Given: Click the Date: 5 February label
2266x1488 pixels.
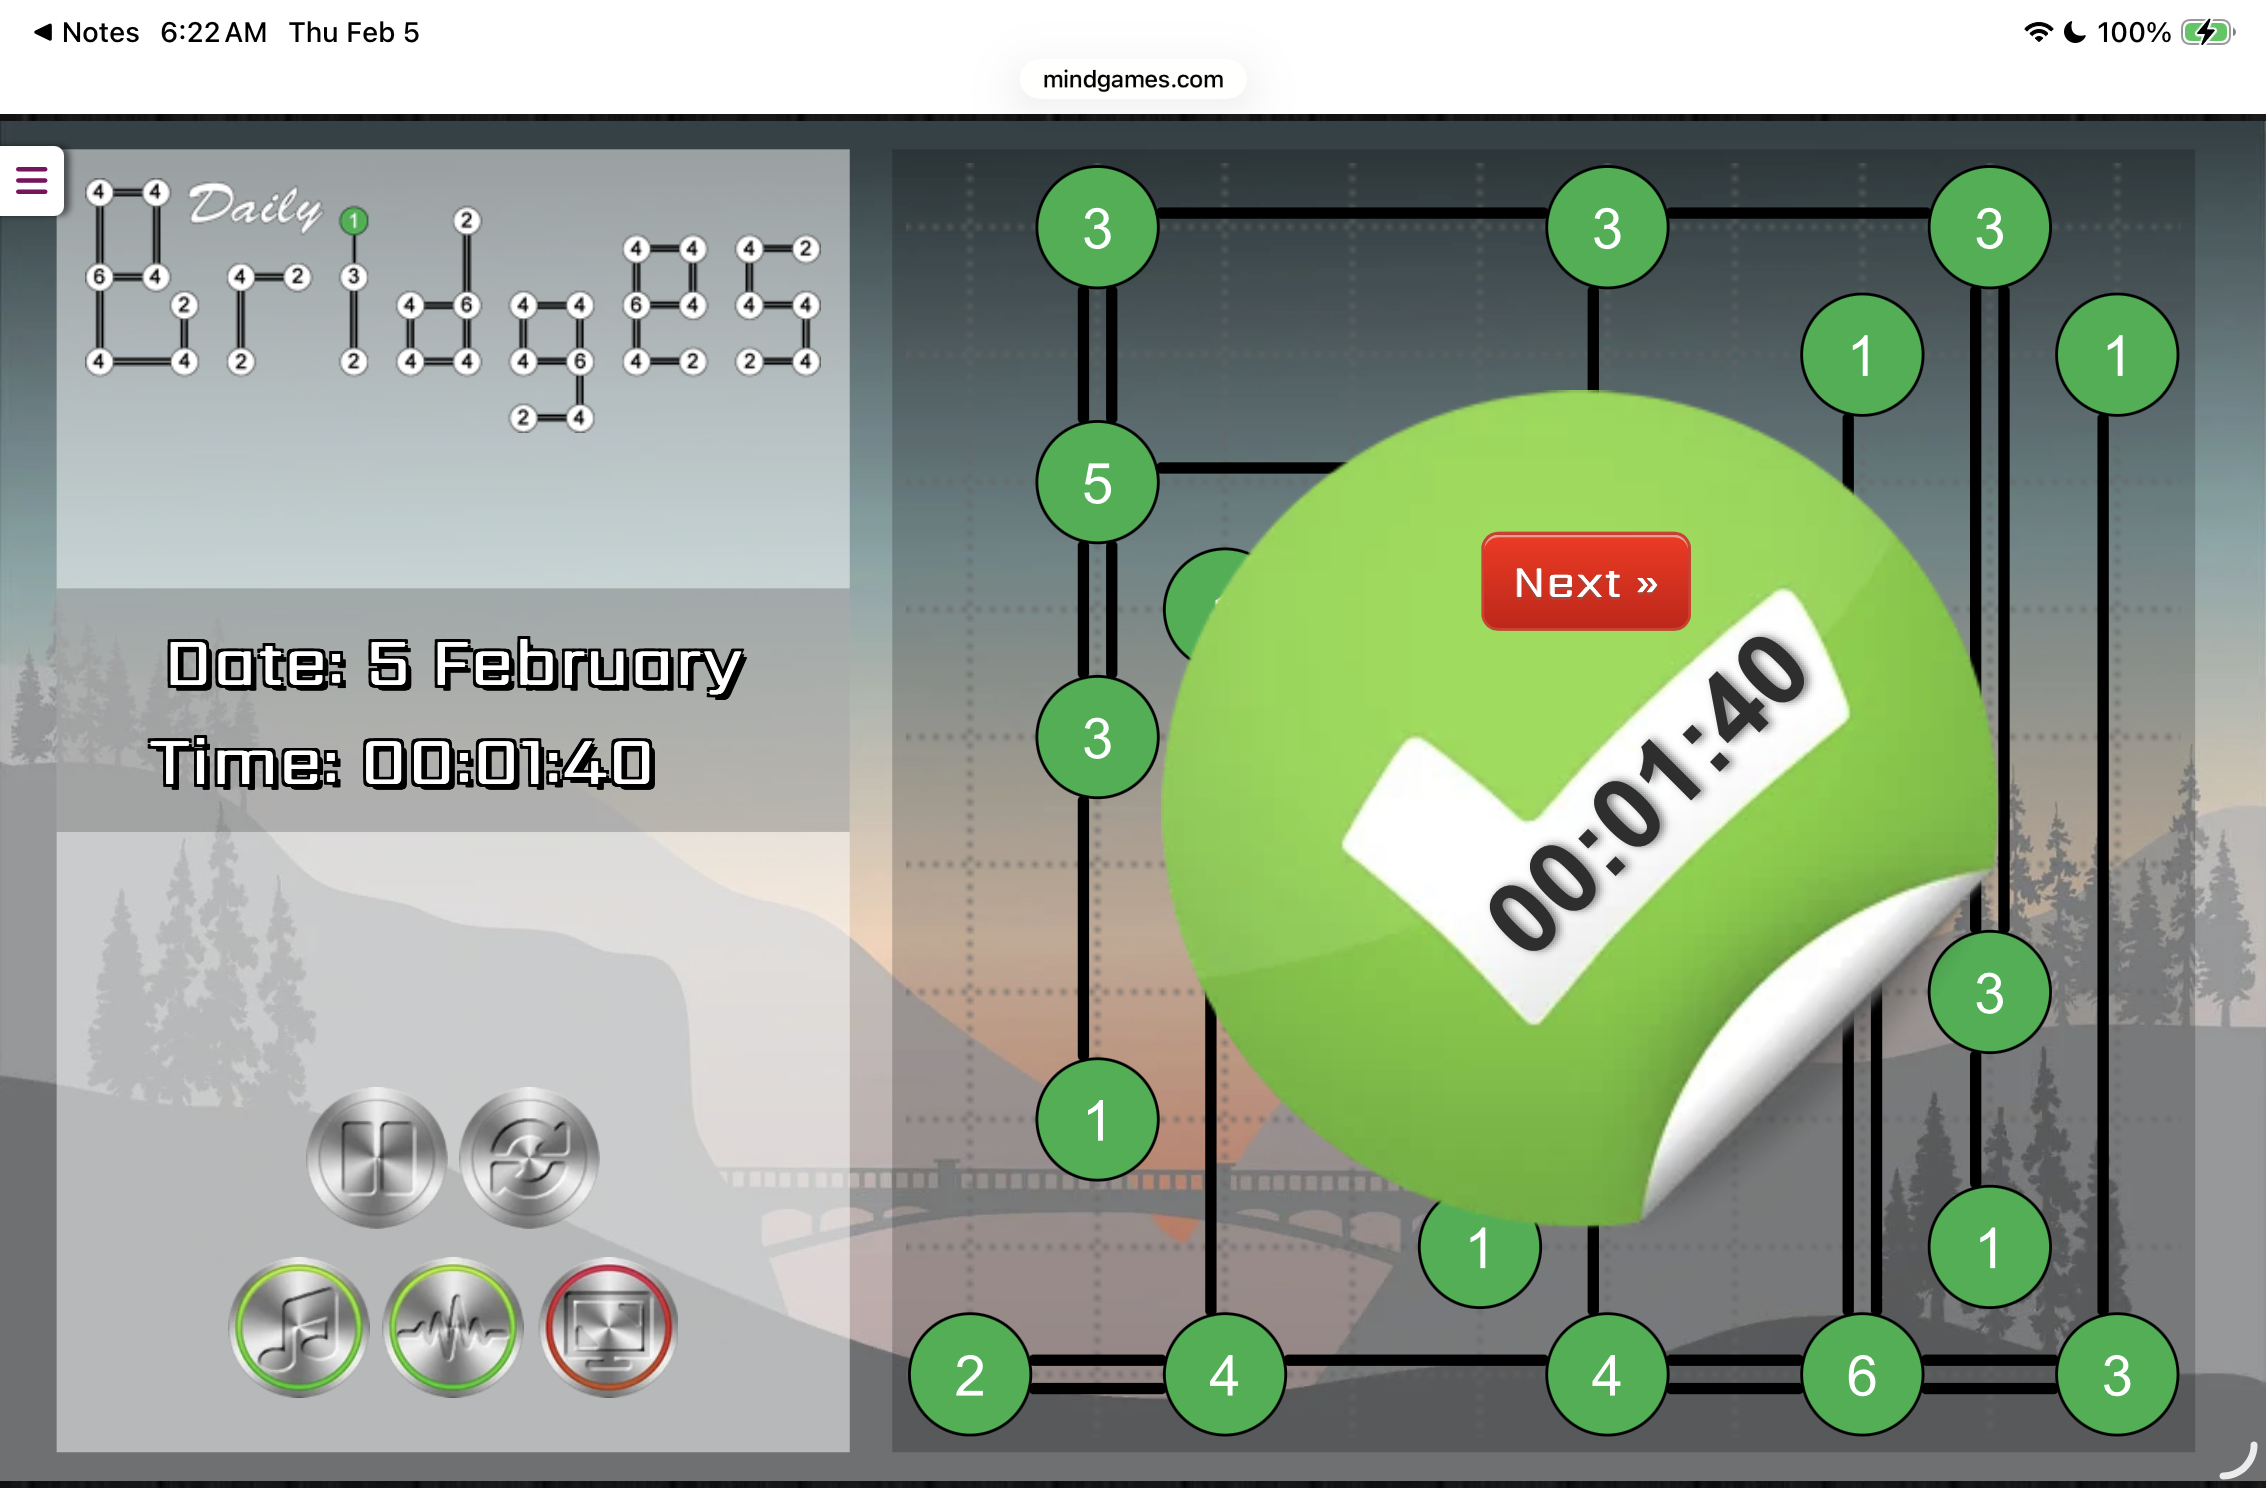Looking at the screenshot, I should coord(455,664).
